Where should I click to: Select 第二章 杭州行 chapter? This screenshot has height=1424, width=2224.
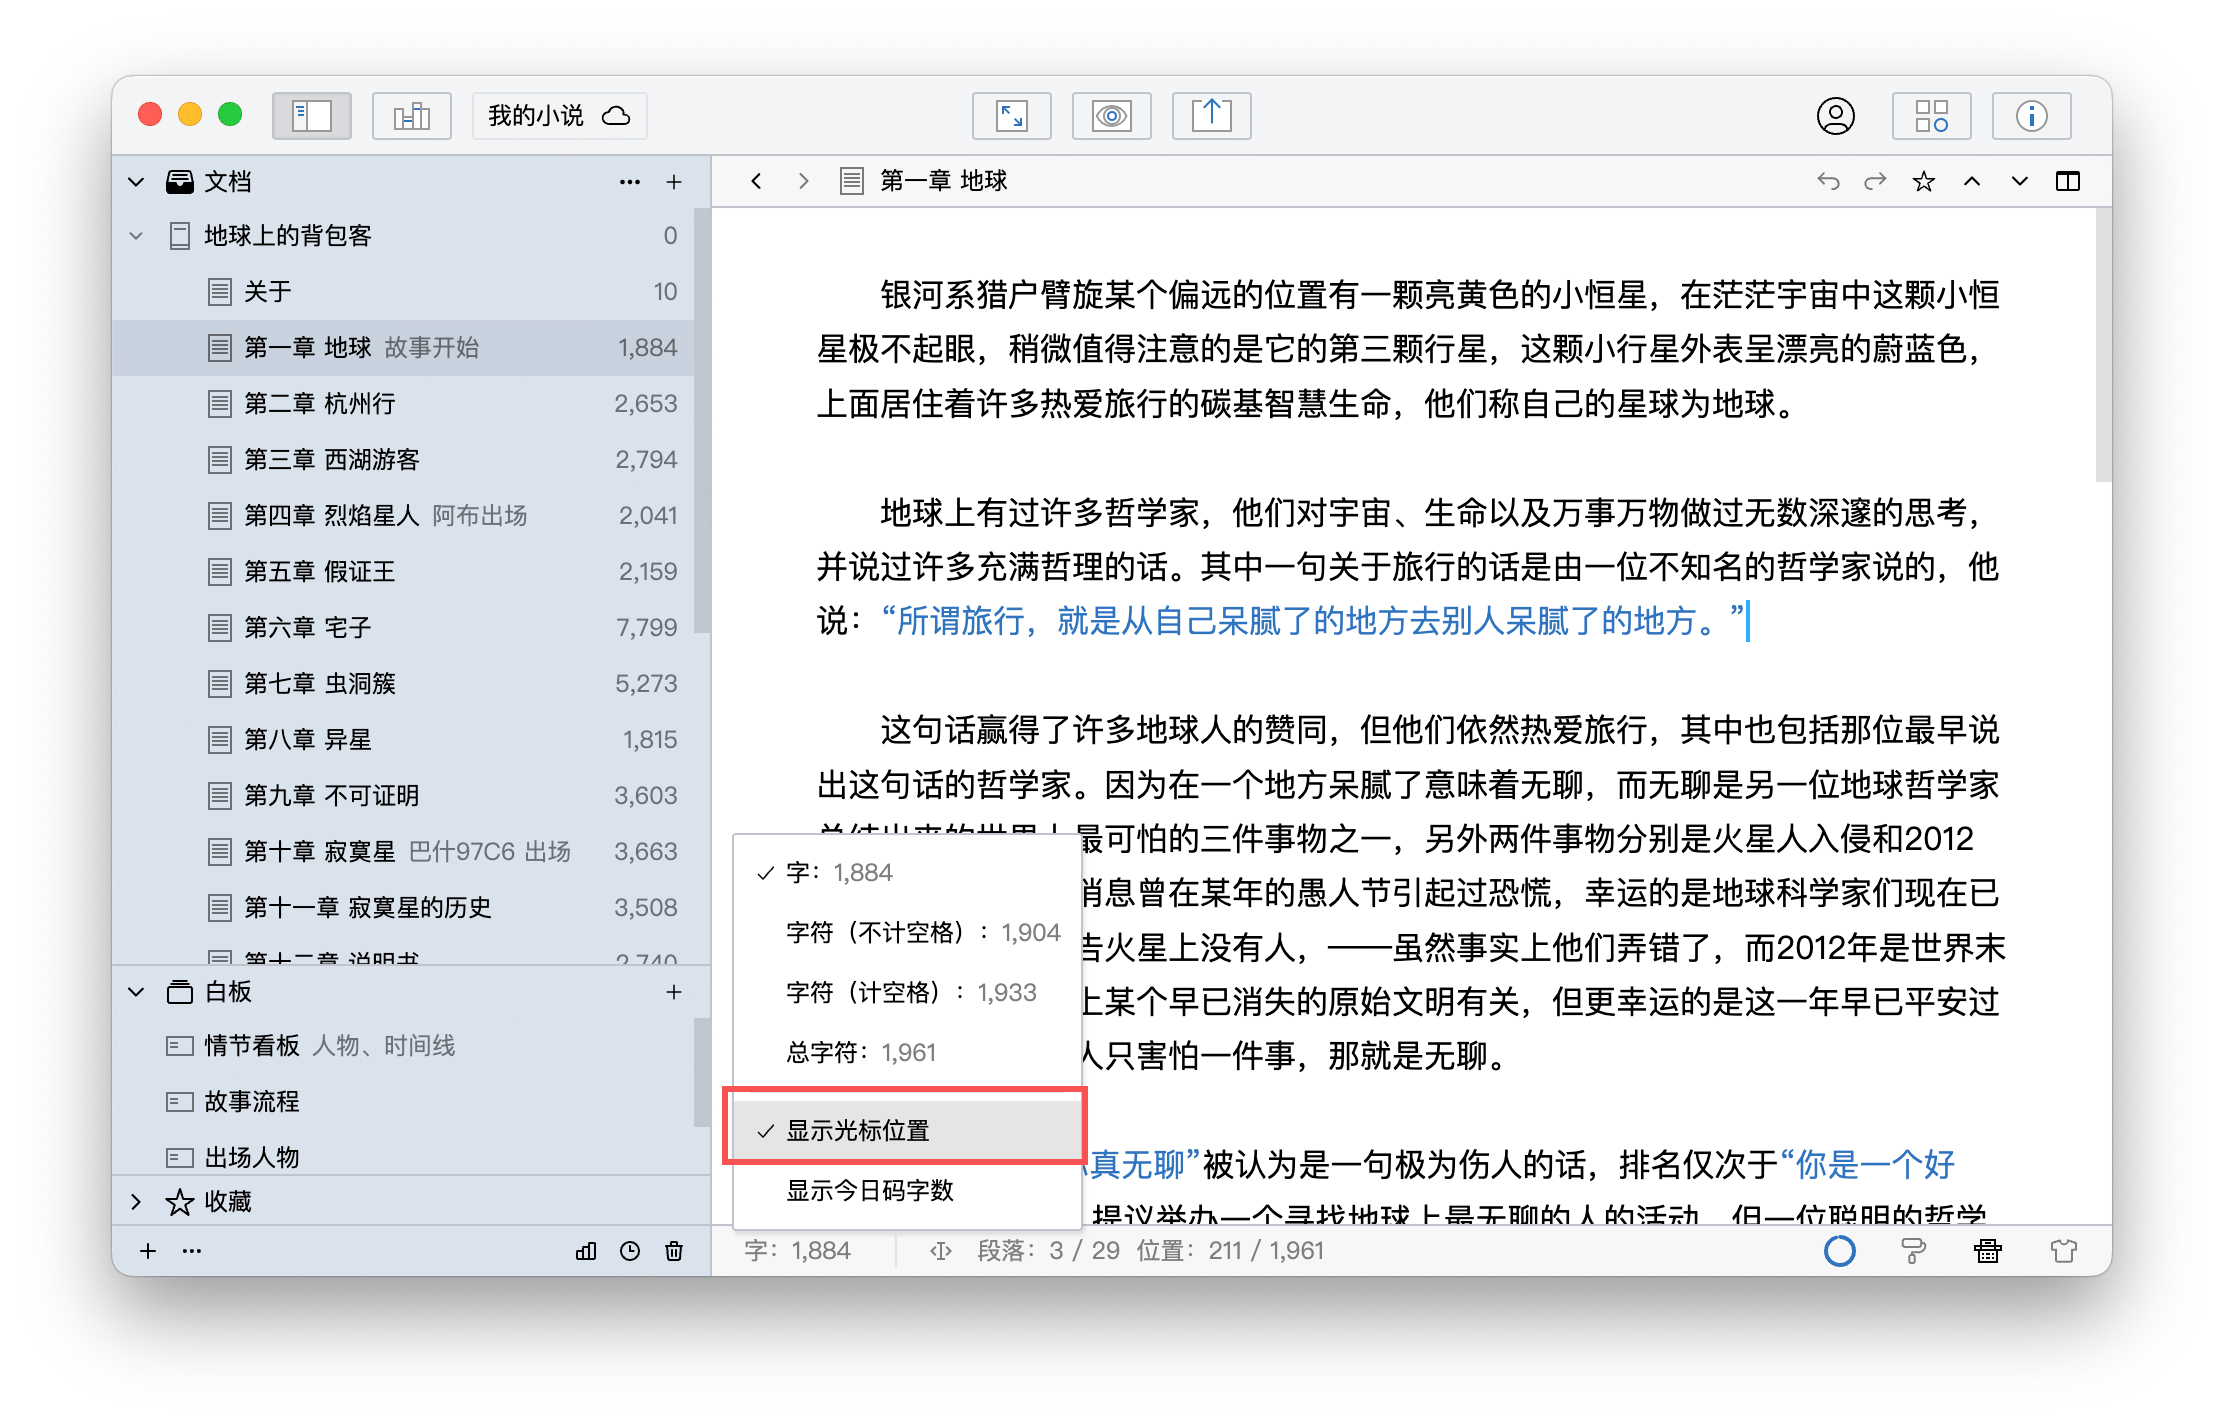click(402, 404)
